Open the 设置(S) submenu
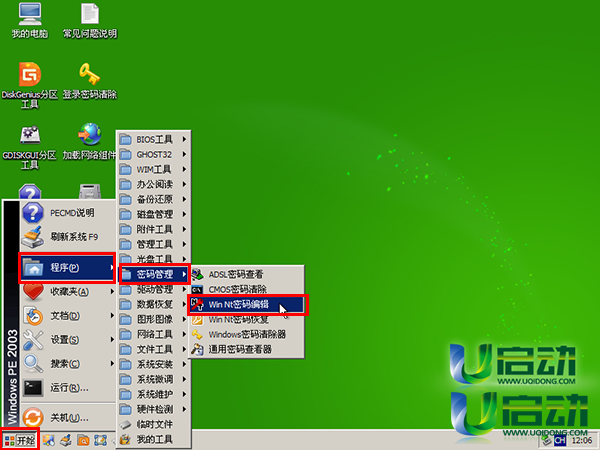The width and height of the screenshot is (600, 450). pyautogui.click(x=67, y=339)
